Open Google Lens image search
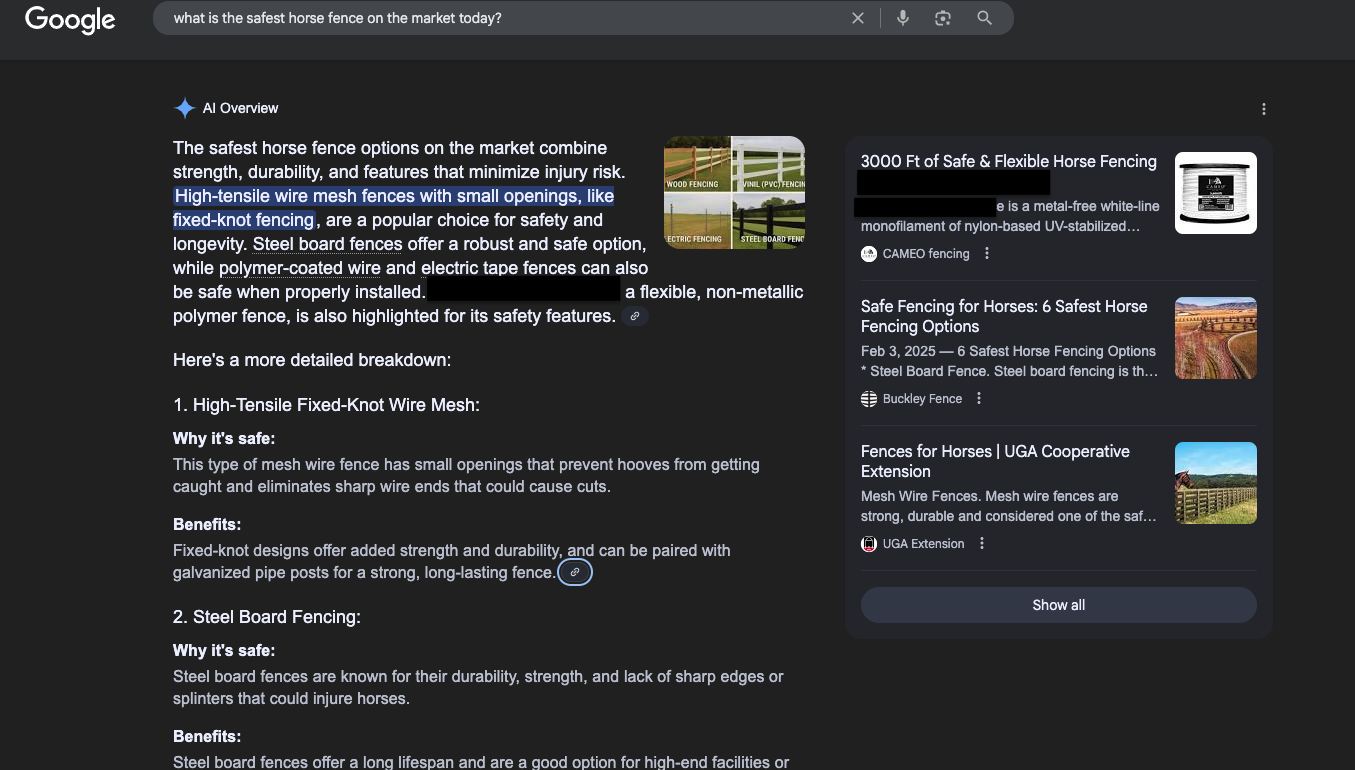1355x770 pixels. click(942, 17)
